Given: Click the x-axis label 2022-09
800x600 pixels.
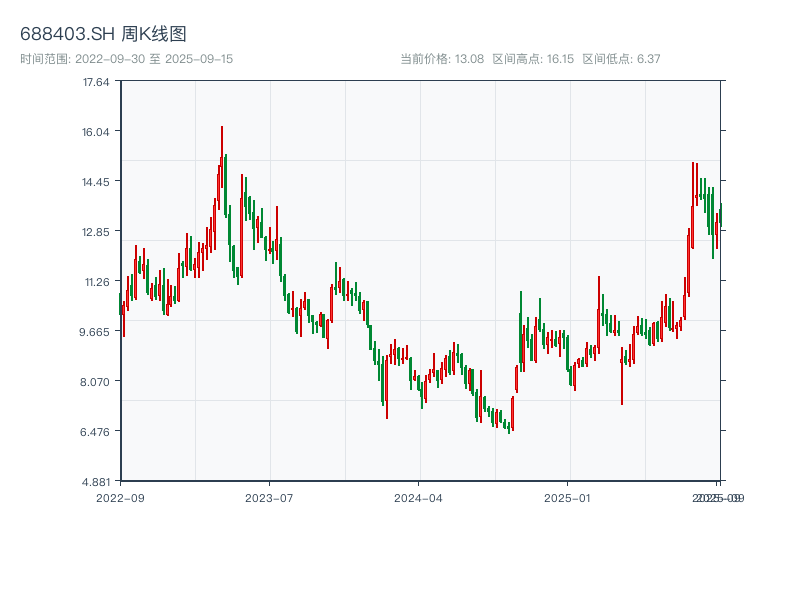Looking at the screenshot, I should [120, 498].
